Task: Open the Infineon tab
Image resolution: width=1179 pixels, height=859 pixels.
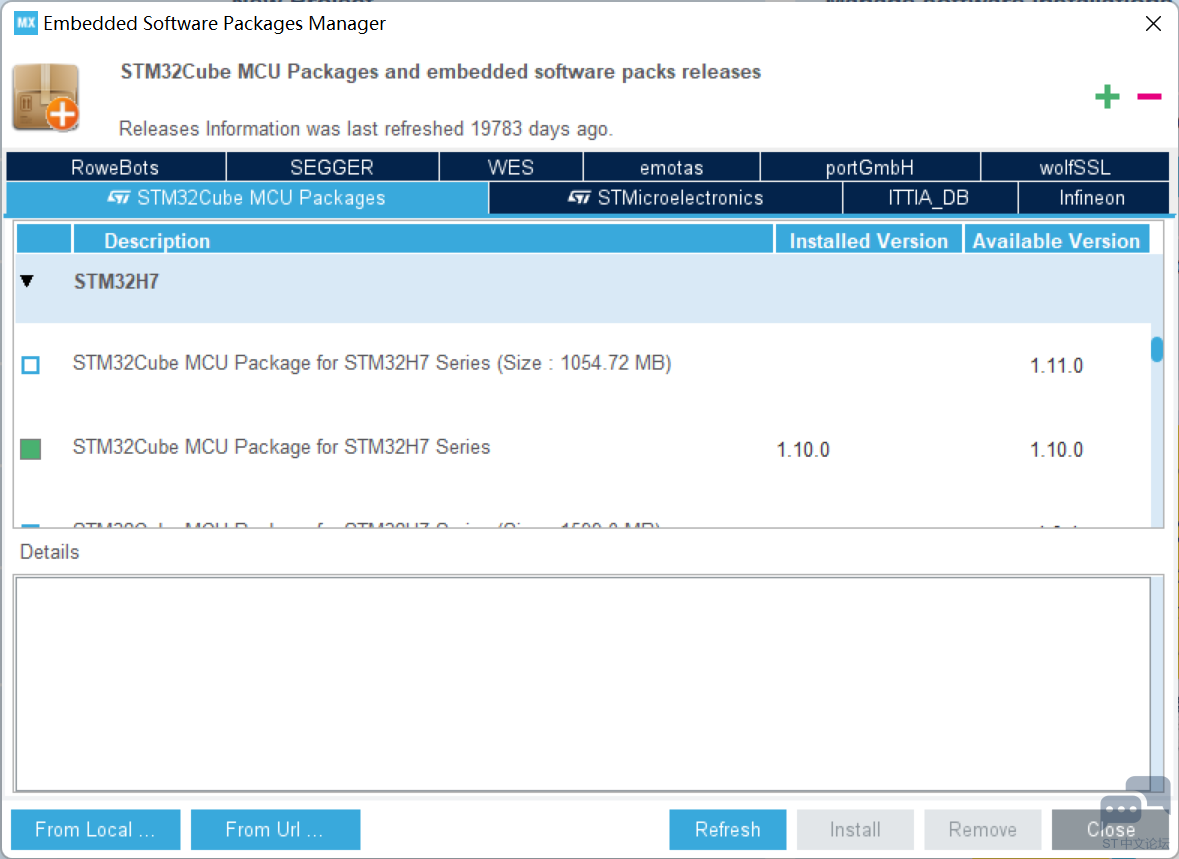Action: coord(1093,199)
